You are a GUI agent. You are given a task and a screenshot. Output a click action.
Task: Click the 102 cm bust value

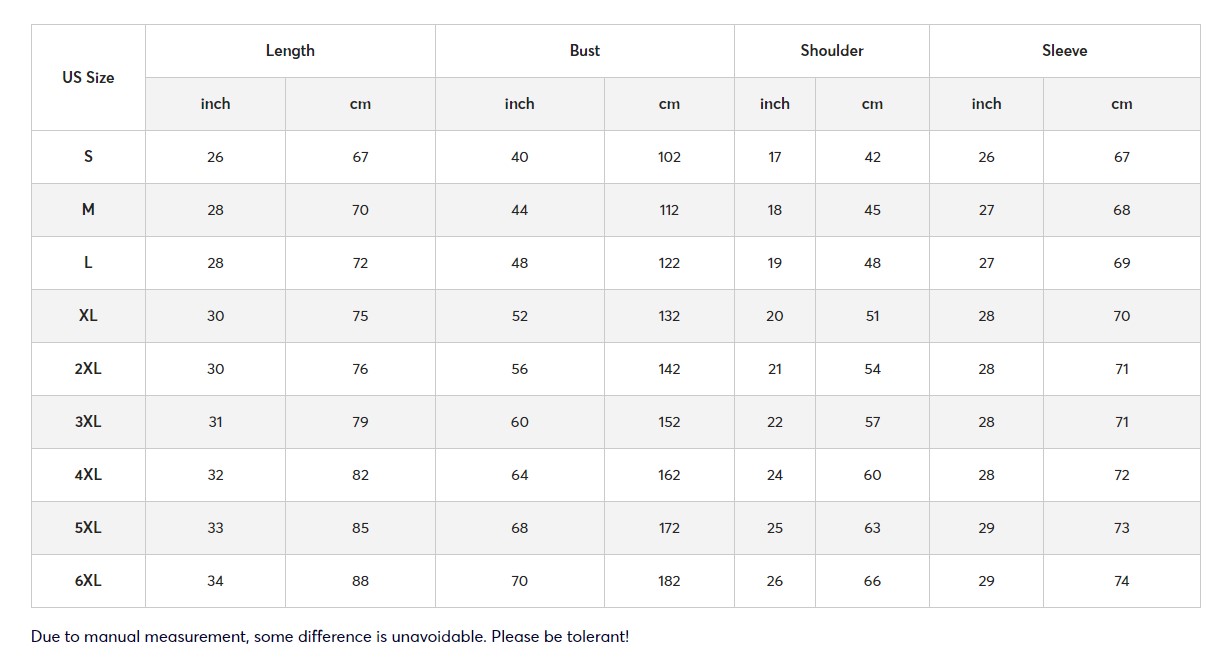pos(669,157)
